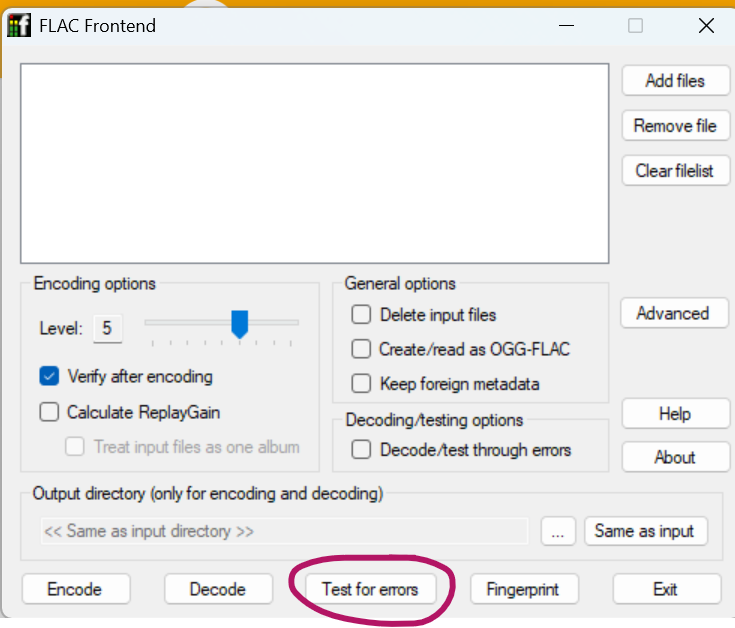Click the output directory text field
Image resolution: width=735 pixels, height=628 pixels.
pos(284,531)
